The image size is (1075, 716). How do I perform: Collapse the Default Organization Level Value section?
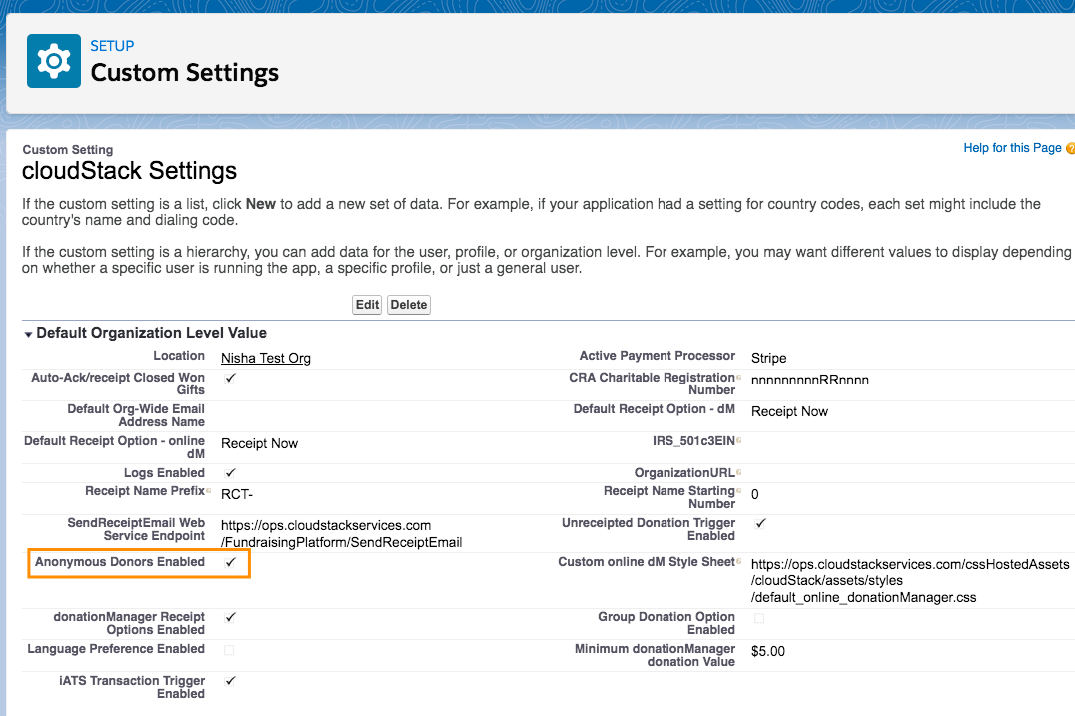(28, 335)
